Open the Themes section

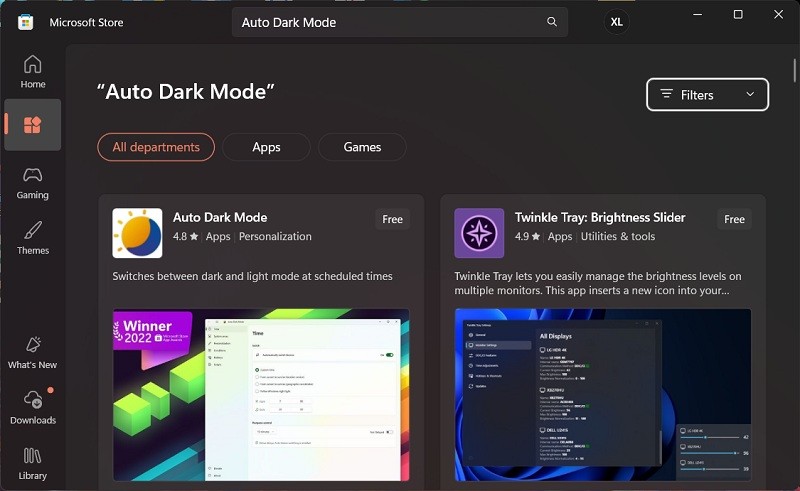pyautogui.click(x=33, y=238)
